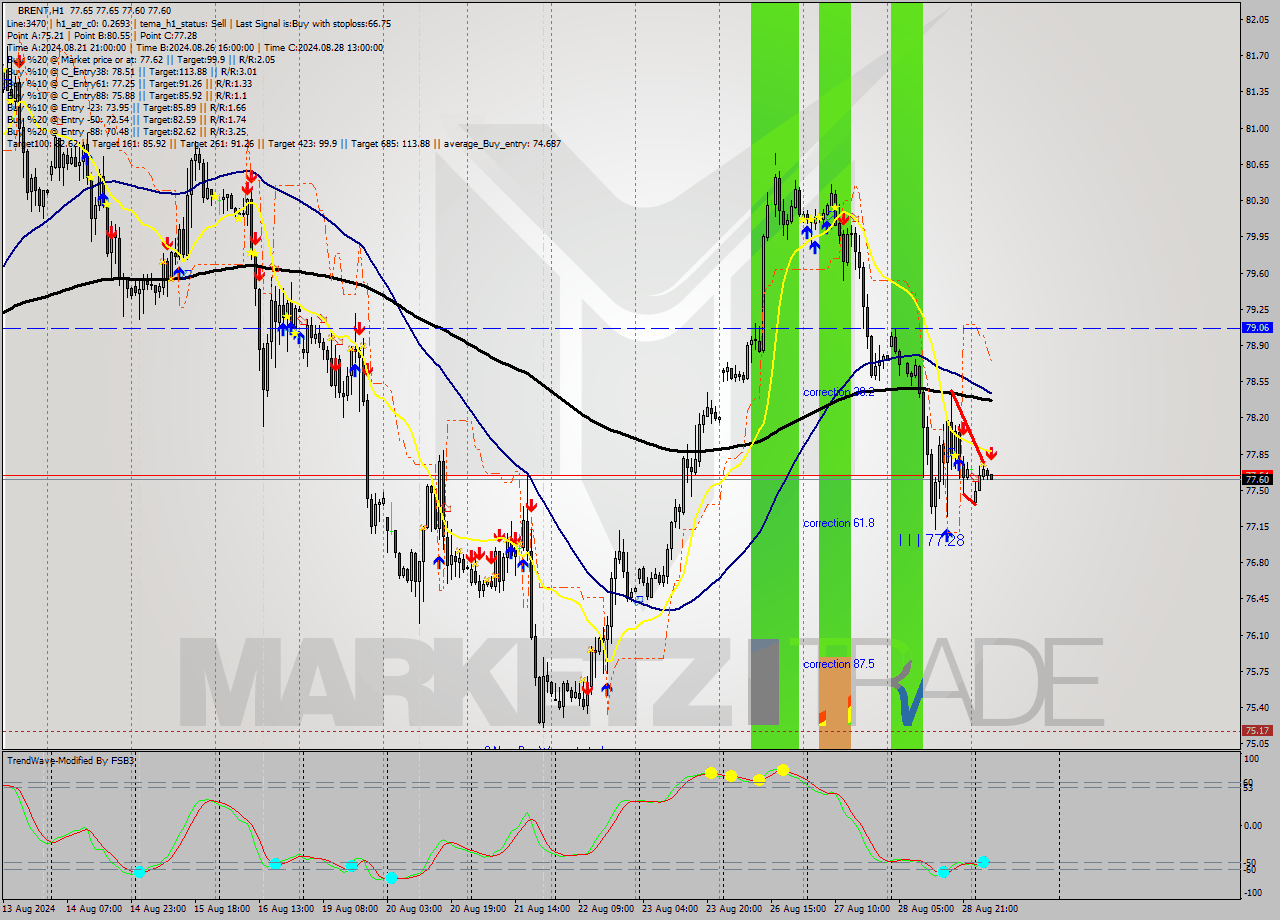Viewport: 1280px width, 920px height.
Task: Click the 'TrendWave-Modified By FSB3' indicator title
Action: 71,761
